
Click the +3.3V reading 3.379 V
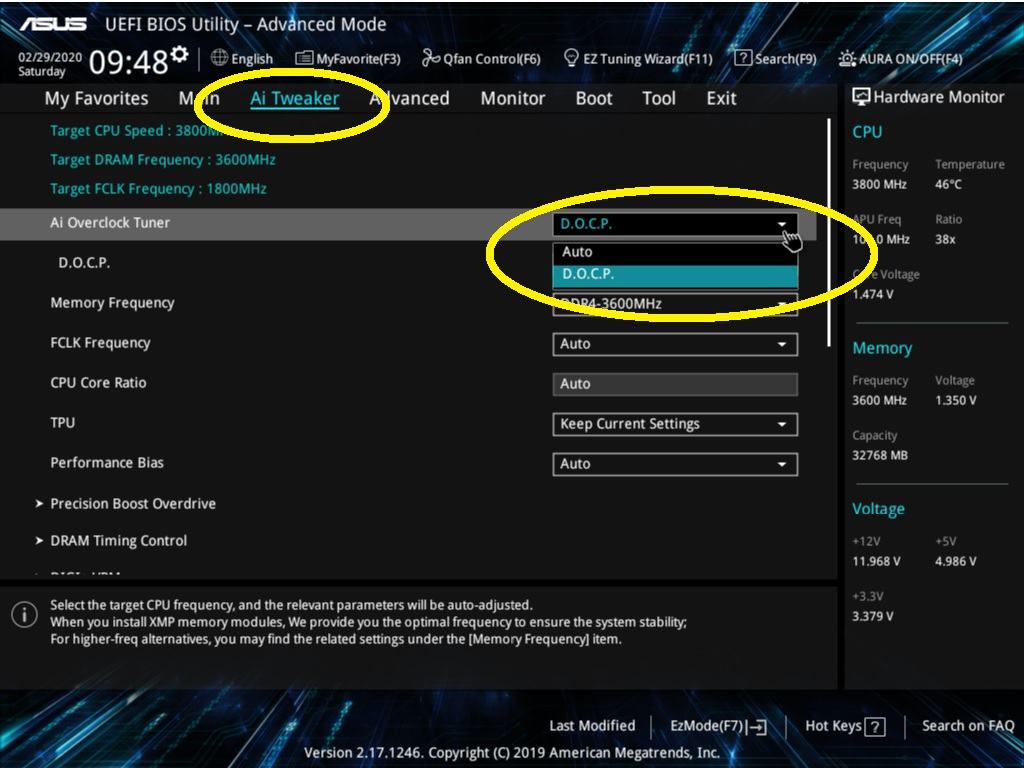[872, 616]
